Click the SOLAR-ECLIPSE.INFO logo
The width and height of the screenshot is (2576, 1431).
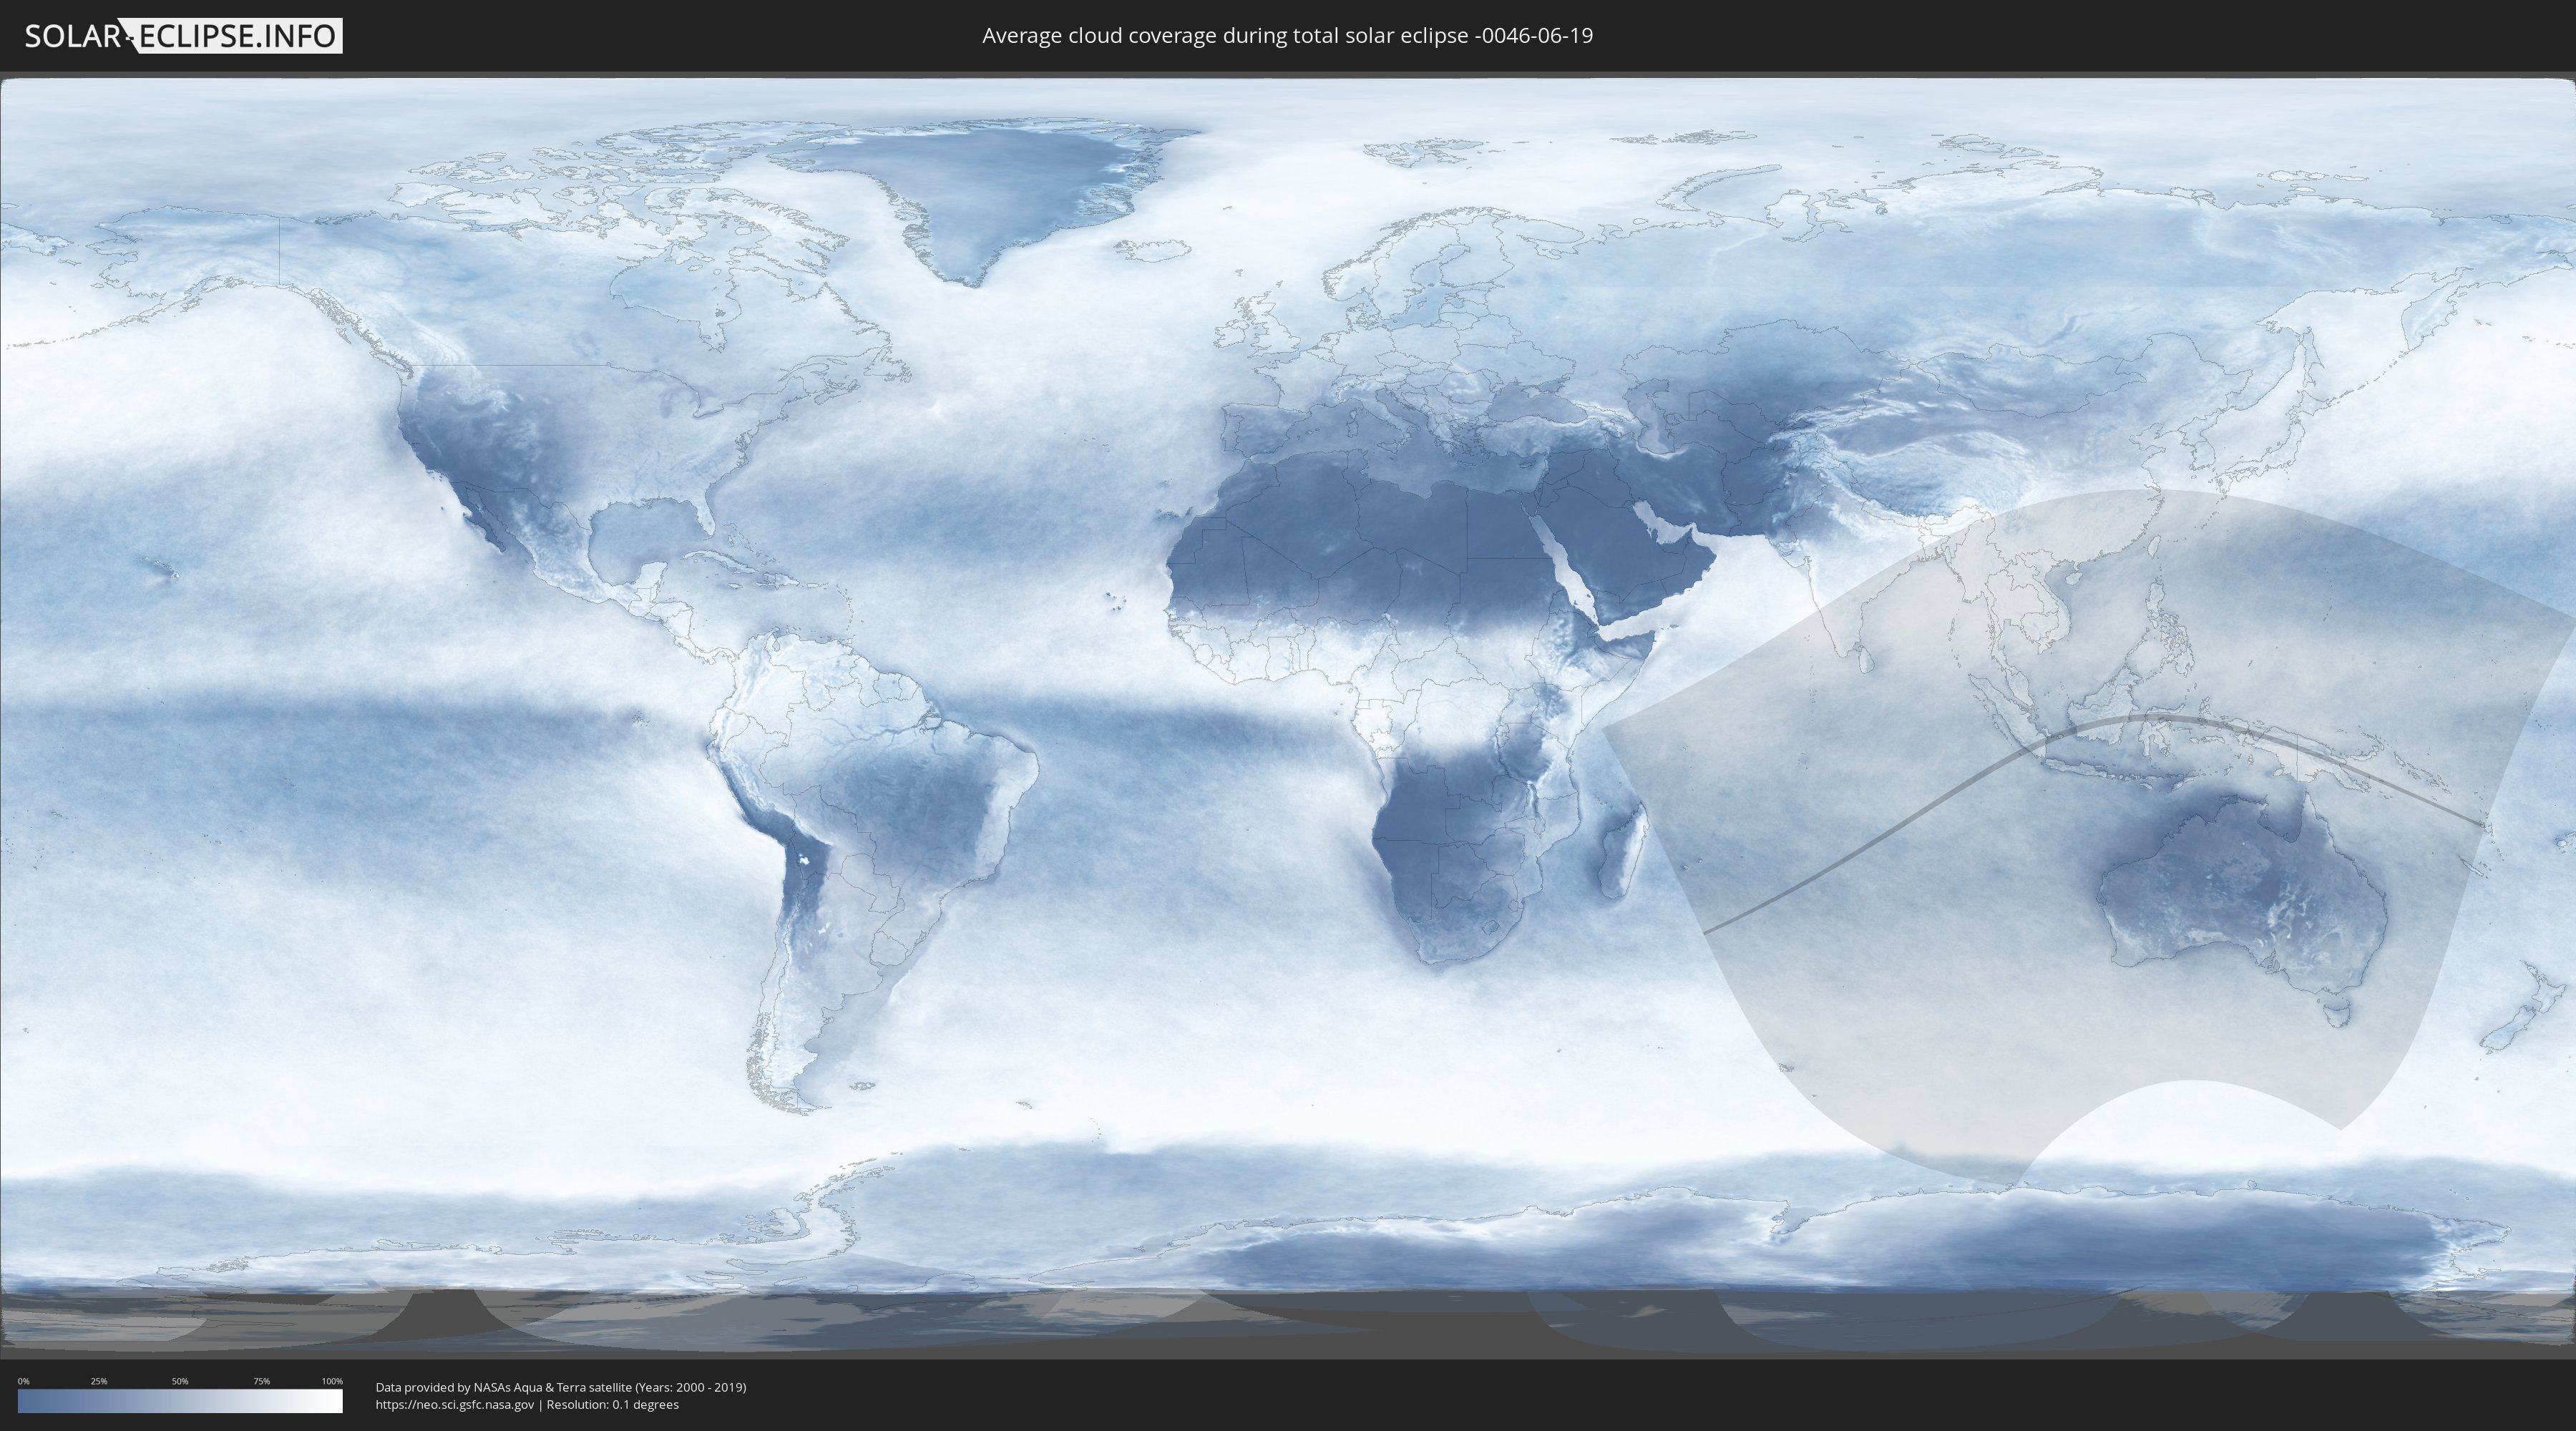(x=183, y=36)
